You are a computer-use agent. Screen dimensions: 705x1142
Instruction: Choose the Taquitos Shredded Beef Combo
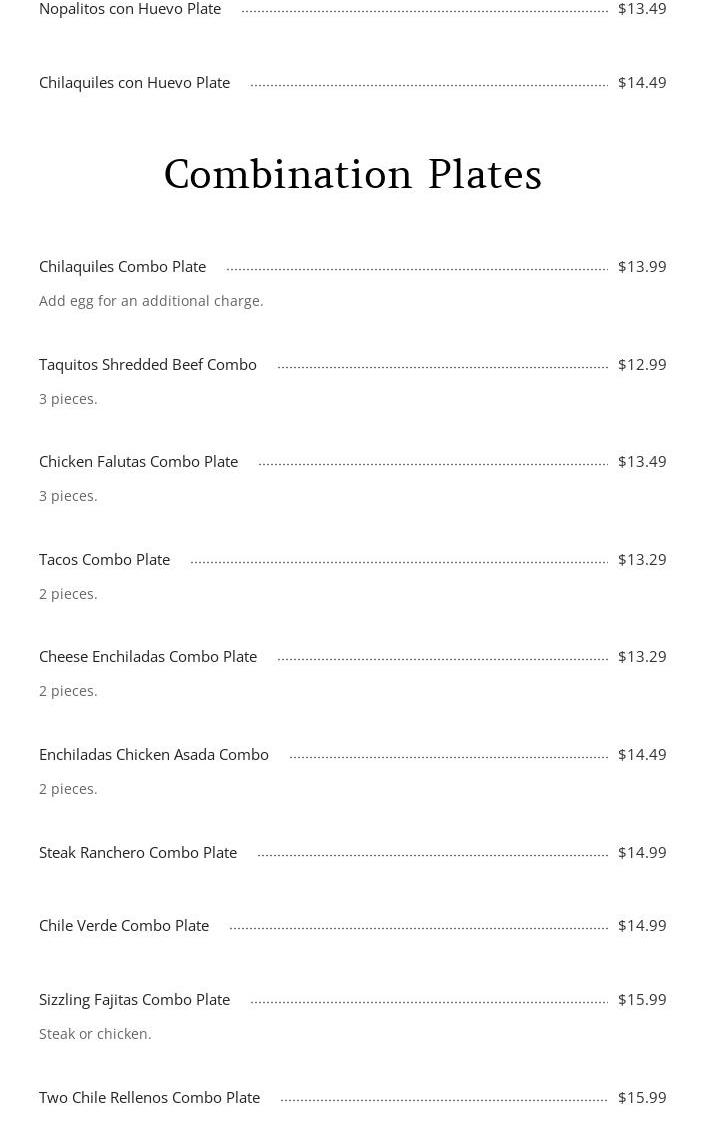147,365
